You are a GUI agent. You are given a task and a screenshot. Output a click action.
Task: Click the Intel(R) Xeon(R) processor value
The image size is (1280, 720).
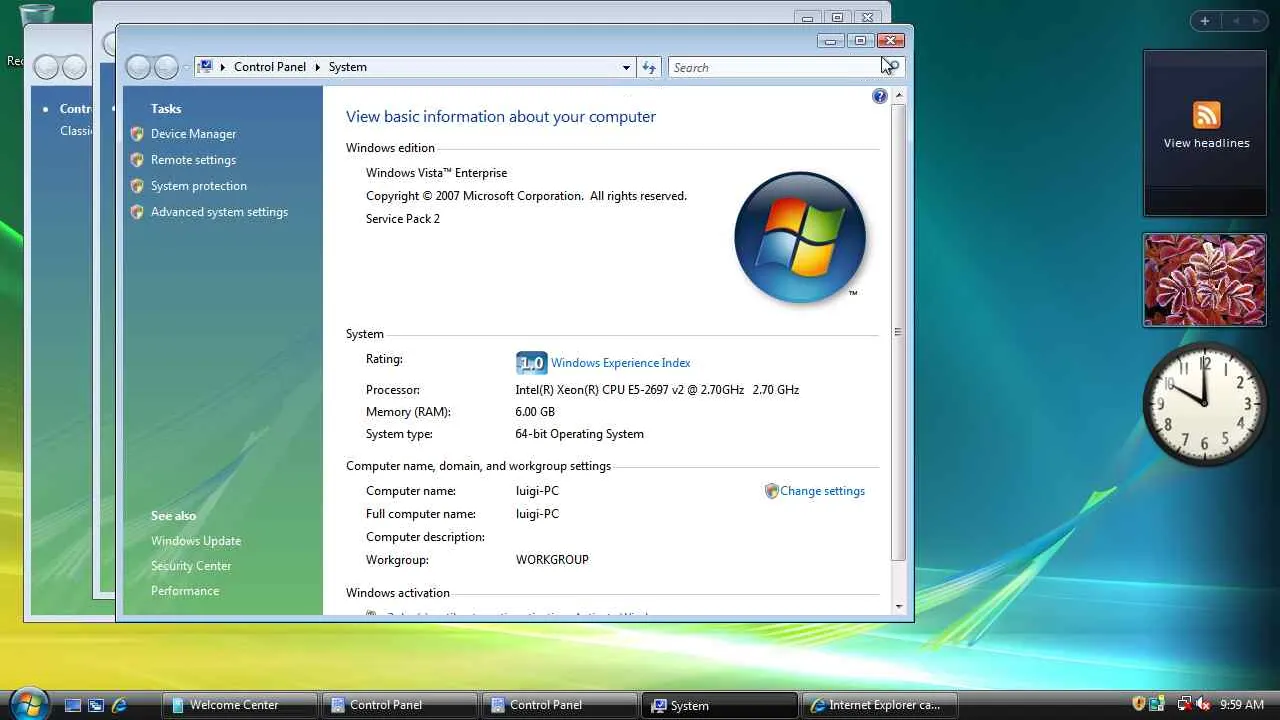click(657, 390)
